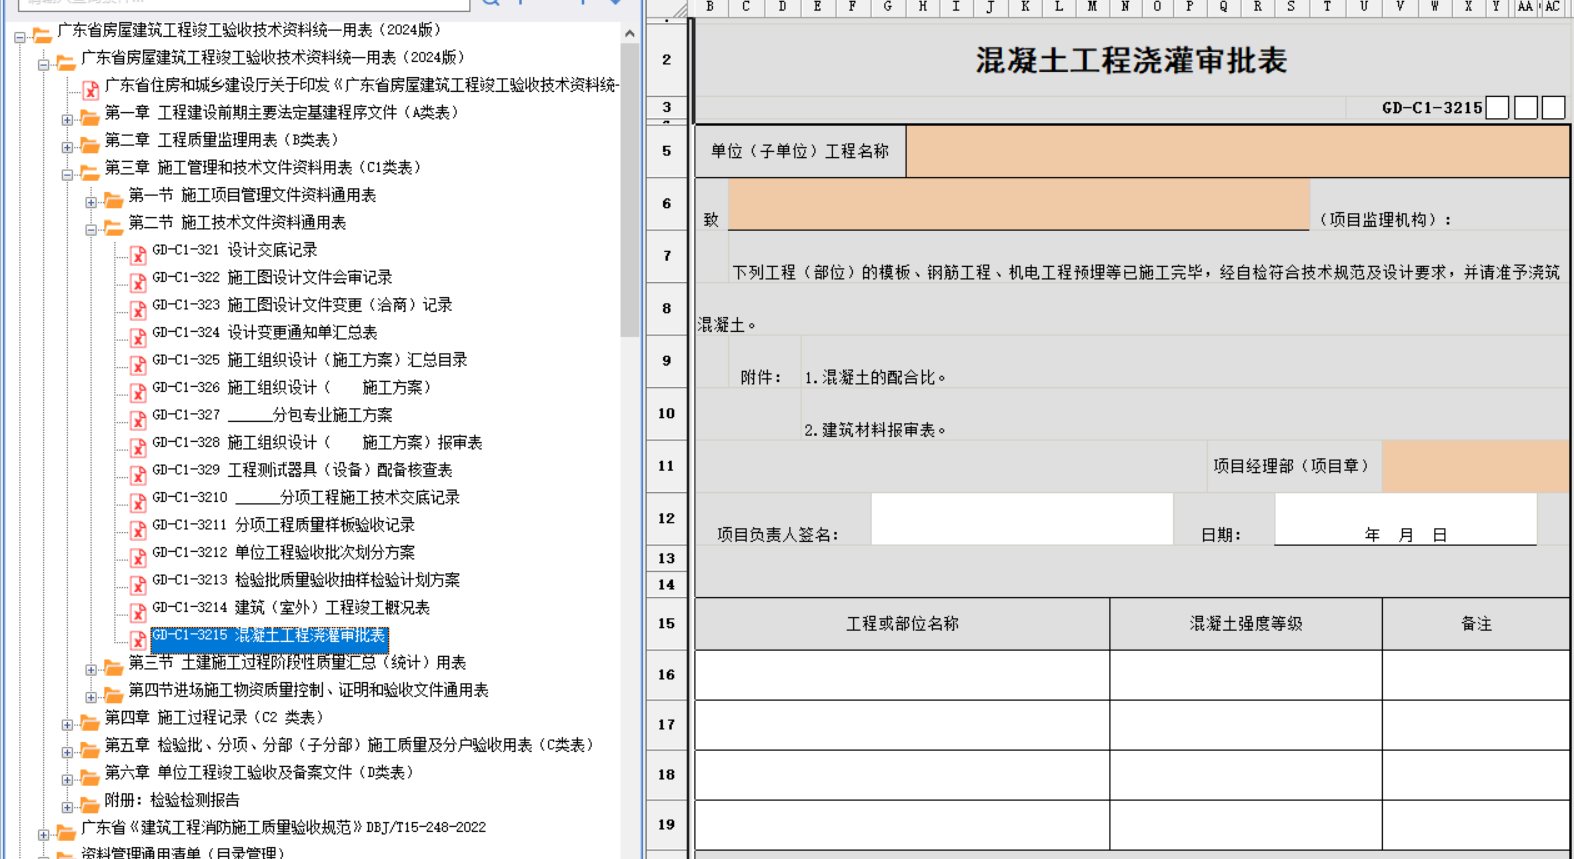1574x859 pixels.
Task: Expand 第三节 土建施工过程阶段性质量汇总 node
Action: pos(91,670)
